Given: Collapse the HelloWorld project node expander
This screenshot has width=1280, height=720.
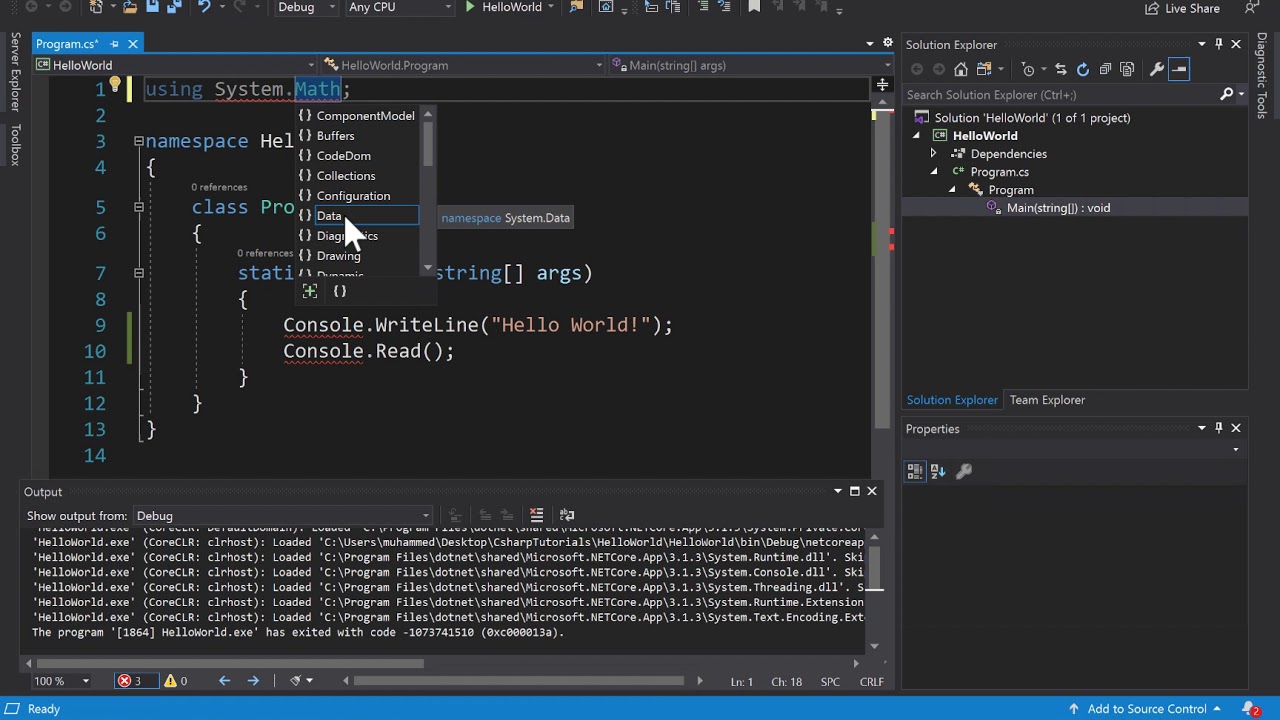Looking at the screenshot, I should [916, 136].
